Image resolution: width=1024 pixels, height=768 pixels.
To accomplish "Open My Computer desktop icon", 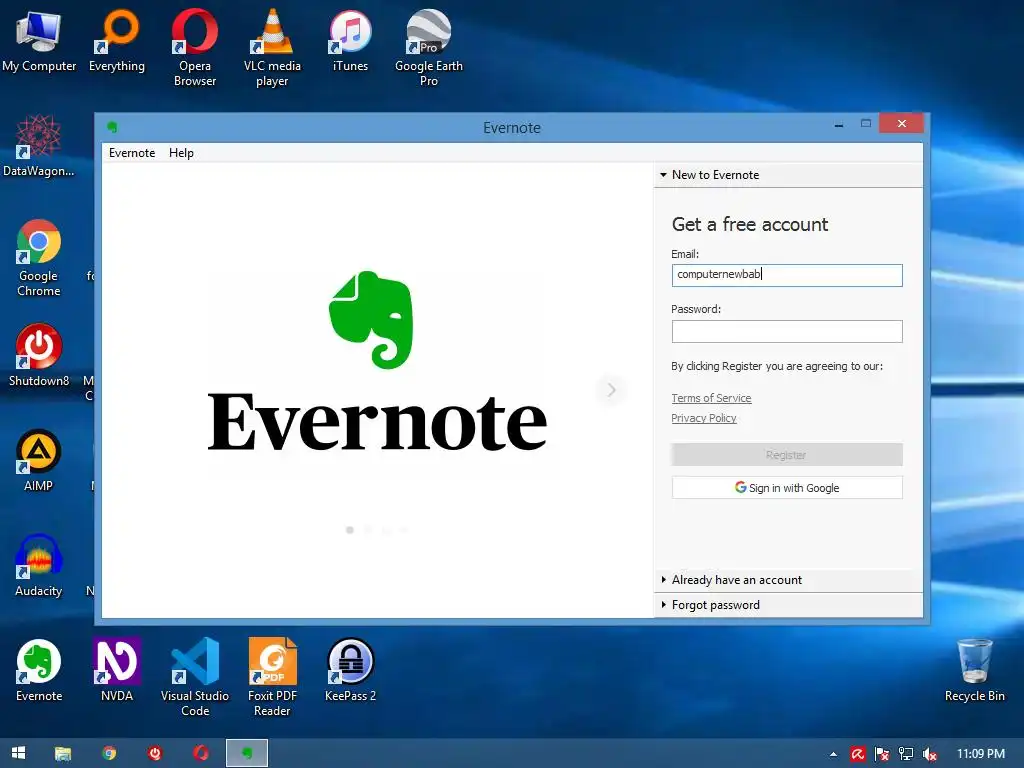I will tap(39, 40).
